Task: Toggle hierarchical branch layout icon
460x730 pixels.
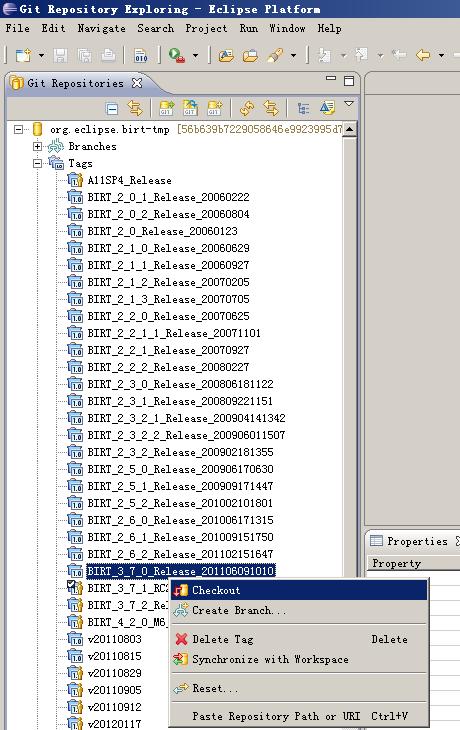Action: [303, 108]
